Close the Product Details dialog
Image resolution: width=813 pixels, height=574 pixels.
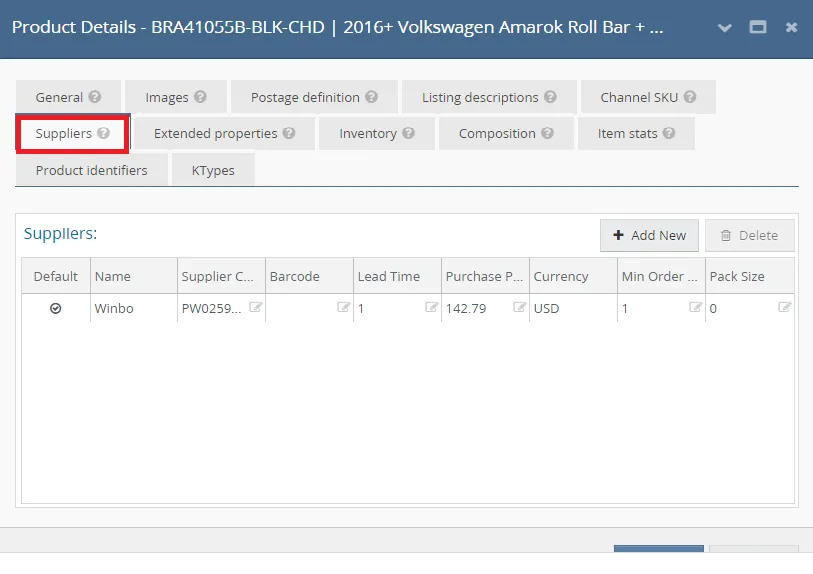(x=791, y=27)
